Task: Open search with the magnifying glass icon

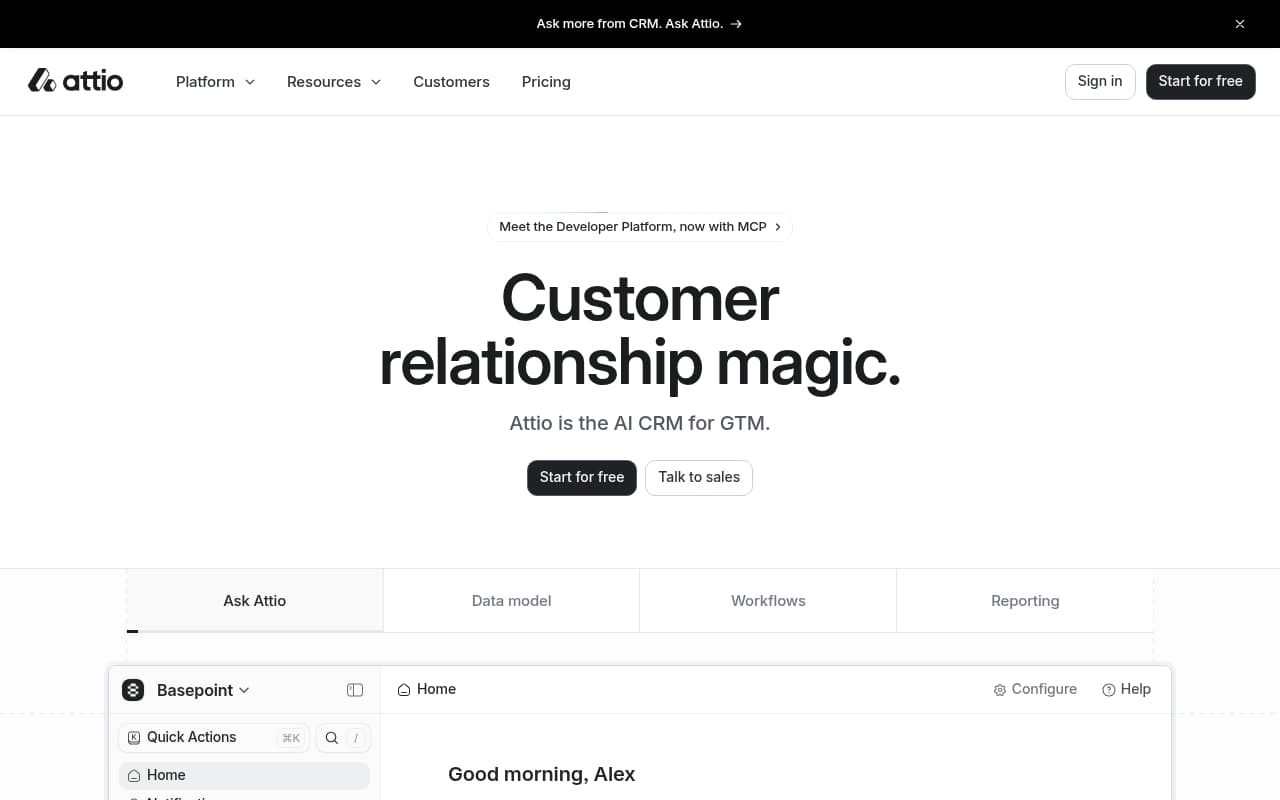Action: pyautogui.click(x=331, y=737)
